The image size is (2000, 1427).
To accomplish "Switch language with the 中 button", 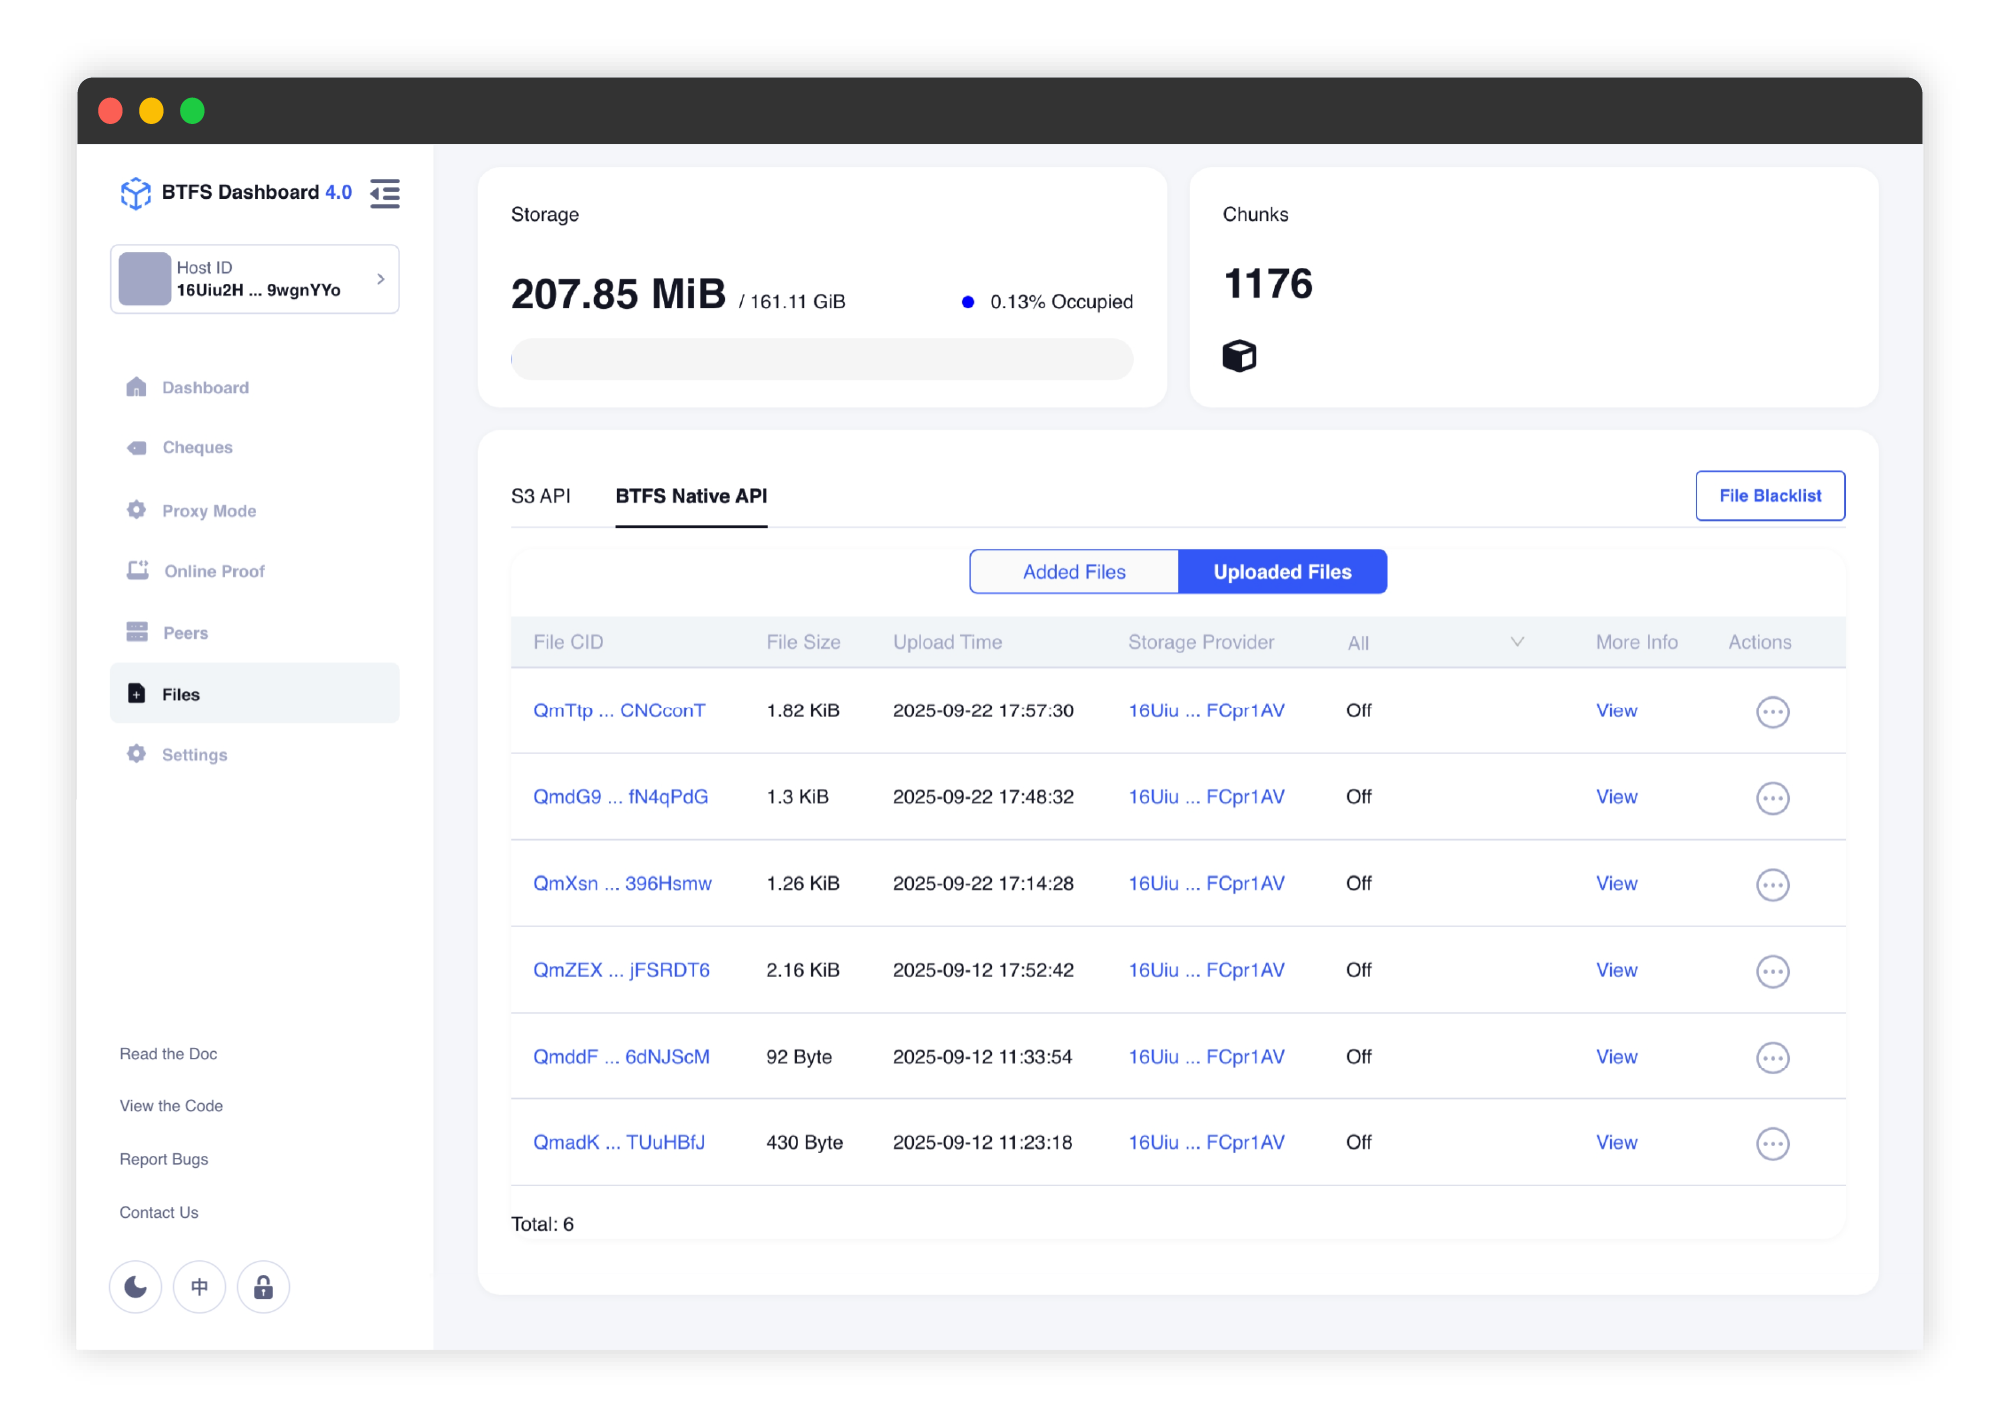I will (200, 1287).
